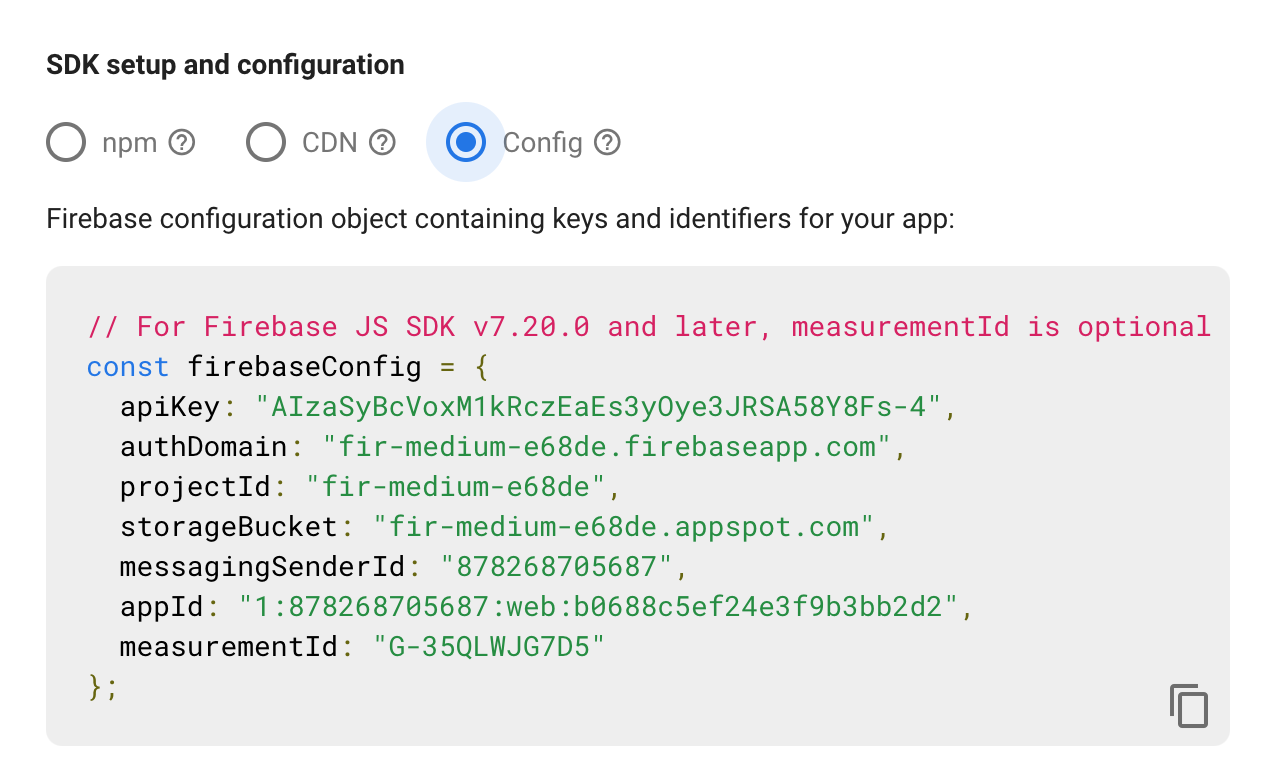
Task: Click the firebaseConfig variable name
Action: tap(303, 367)
